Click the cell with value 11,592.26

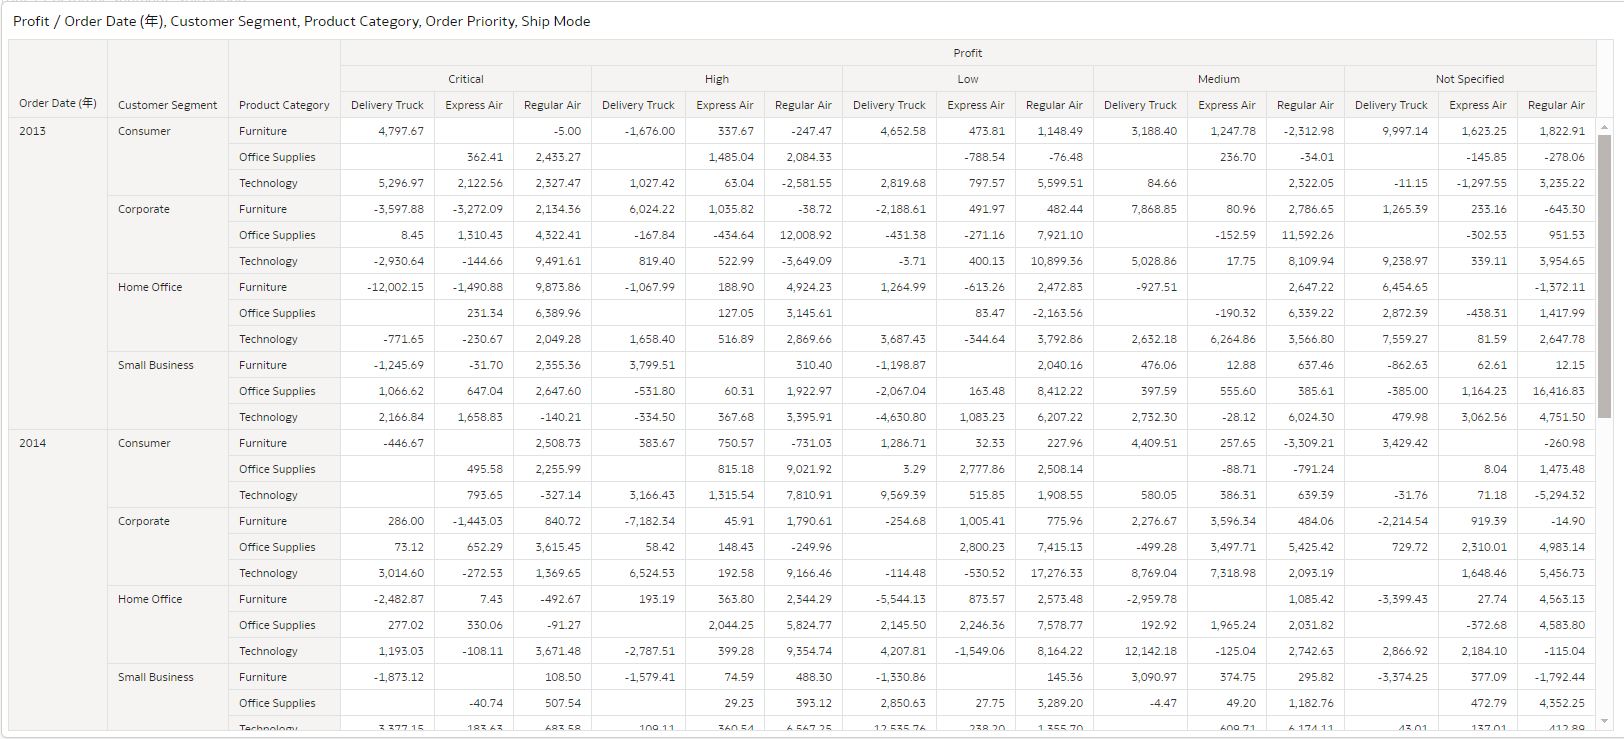pos(1305,235)
